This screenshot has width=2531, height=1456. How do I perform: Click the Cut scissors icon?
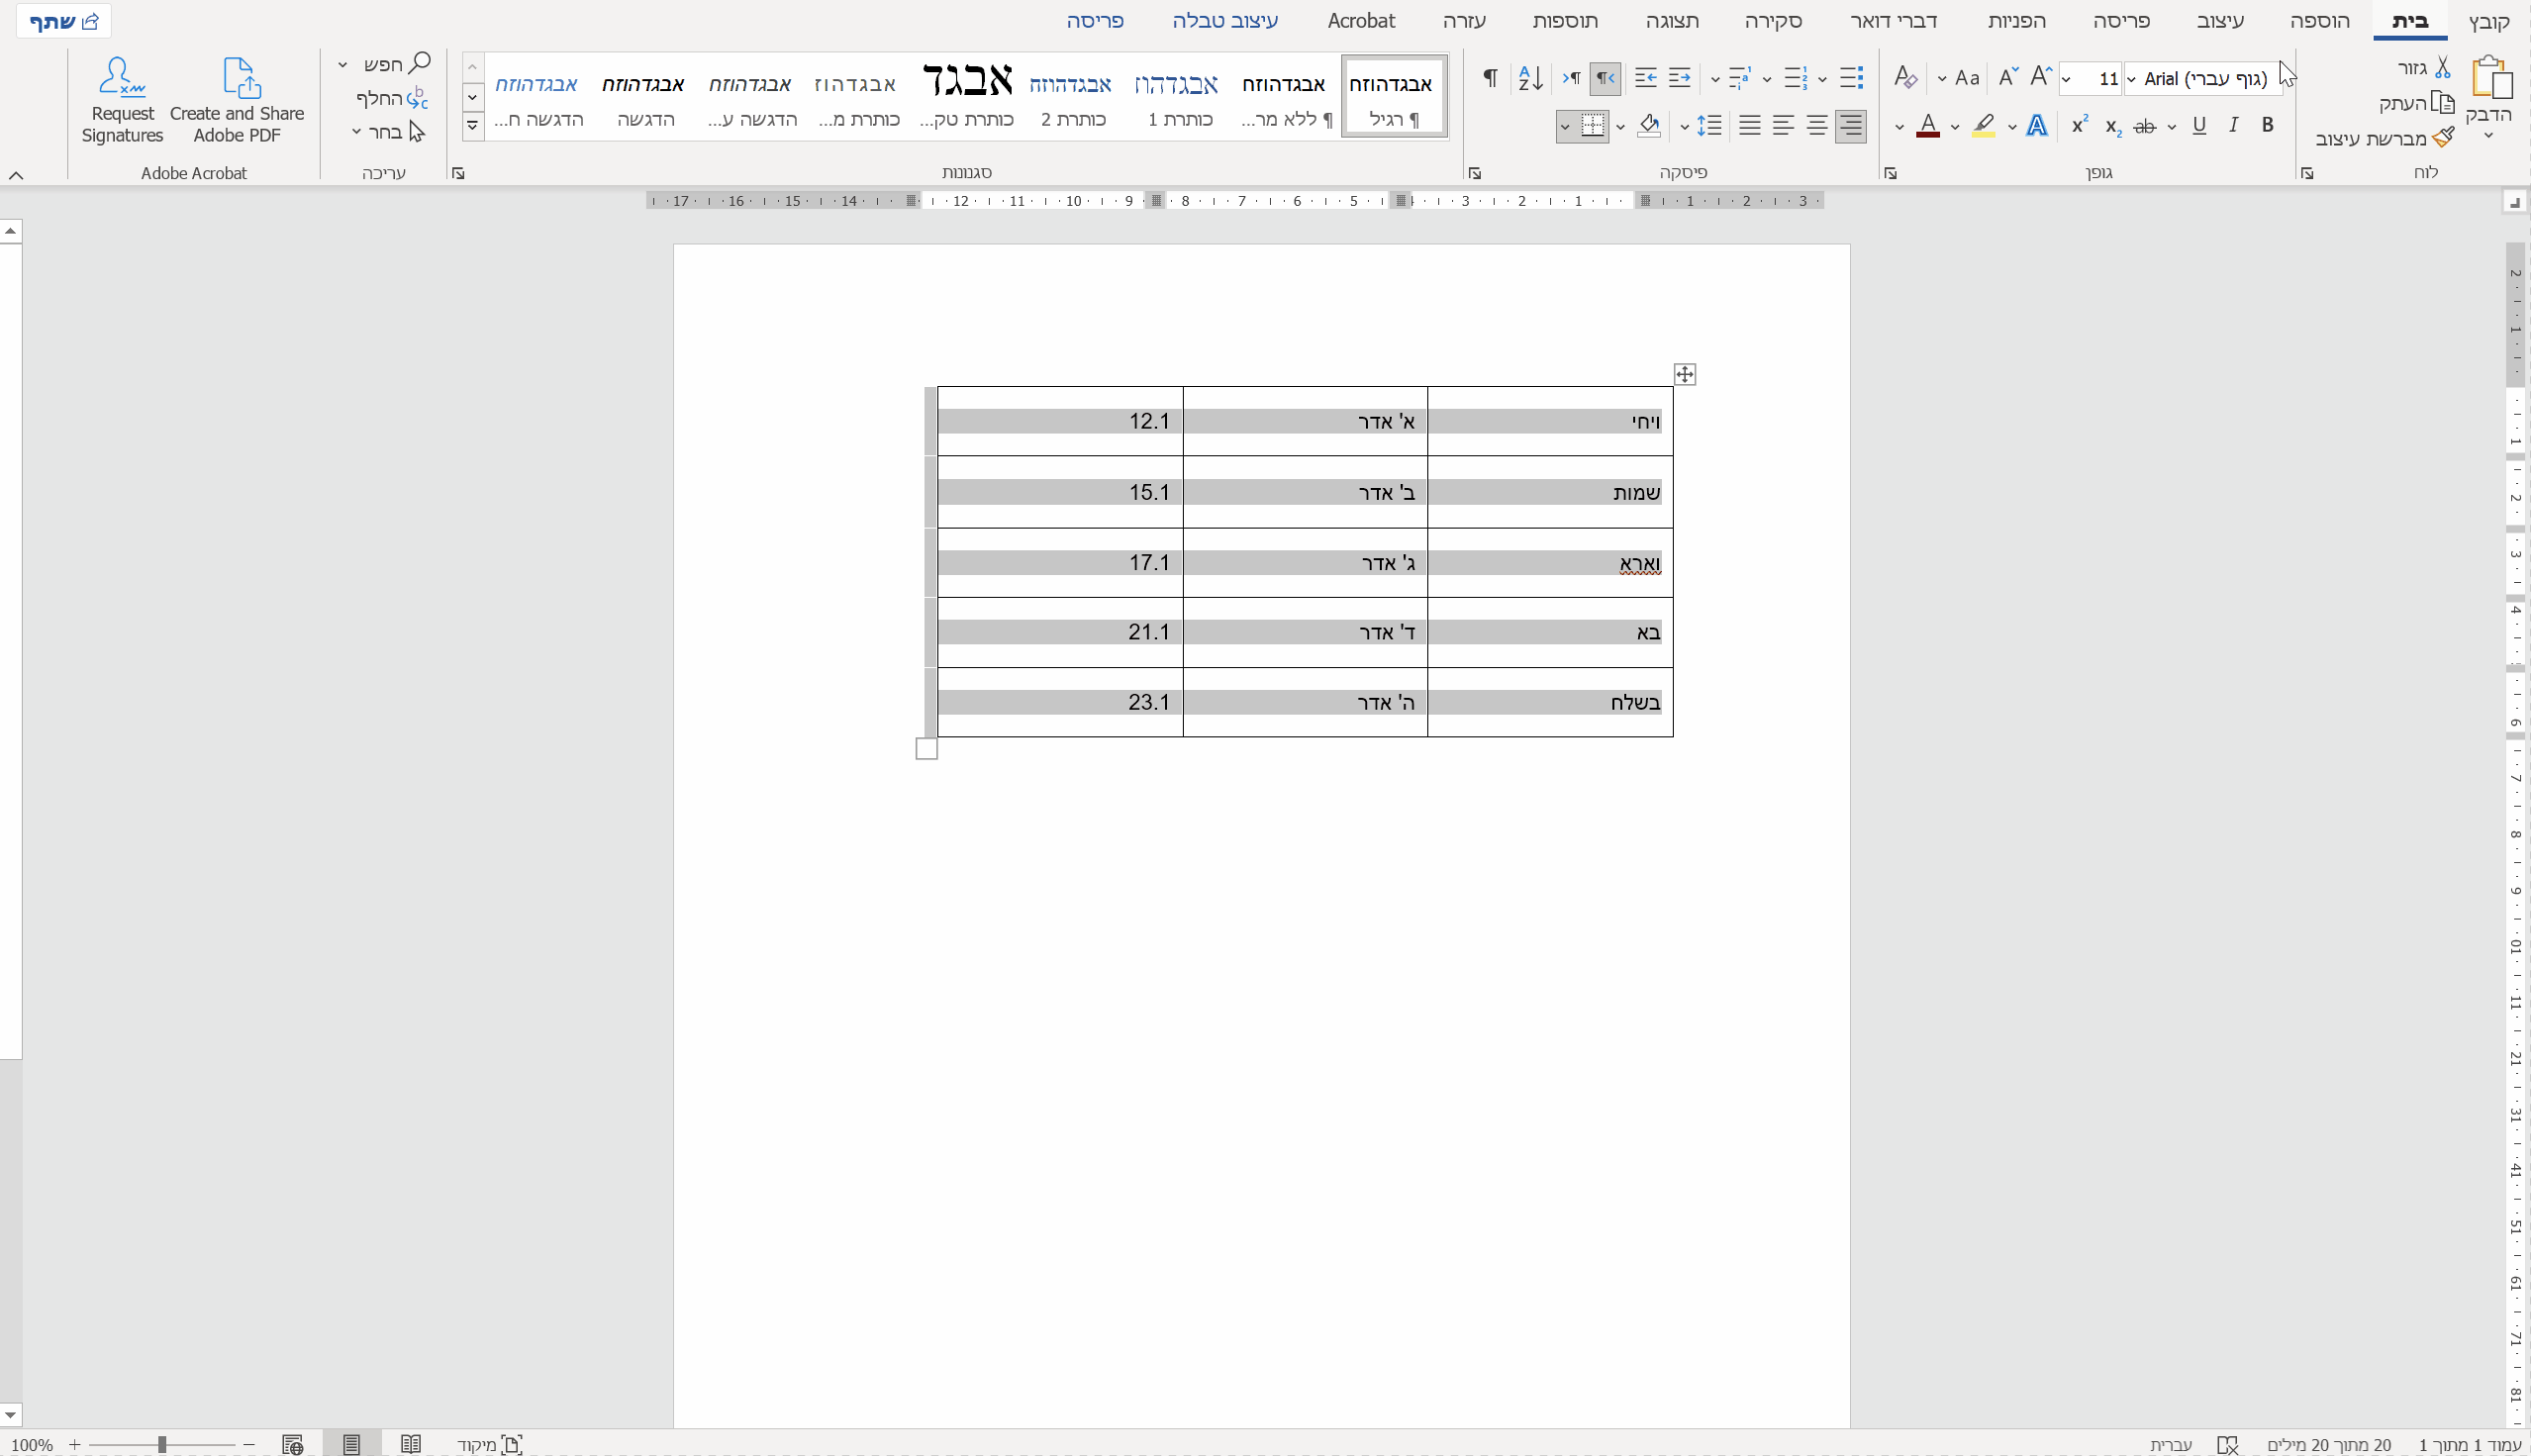tap(2442, 68)
